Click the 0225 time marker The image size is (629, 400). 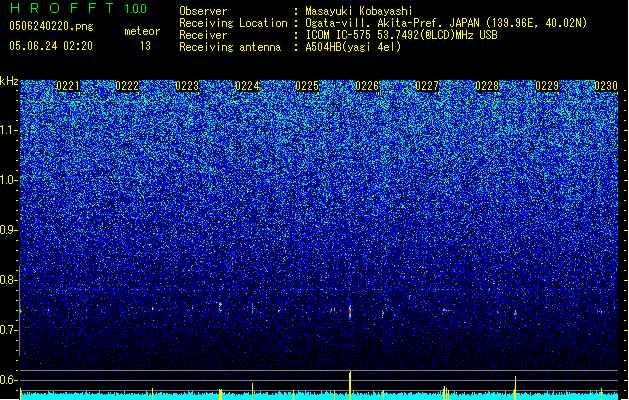[307, 86]
